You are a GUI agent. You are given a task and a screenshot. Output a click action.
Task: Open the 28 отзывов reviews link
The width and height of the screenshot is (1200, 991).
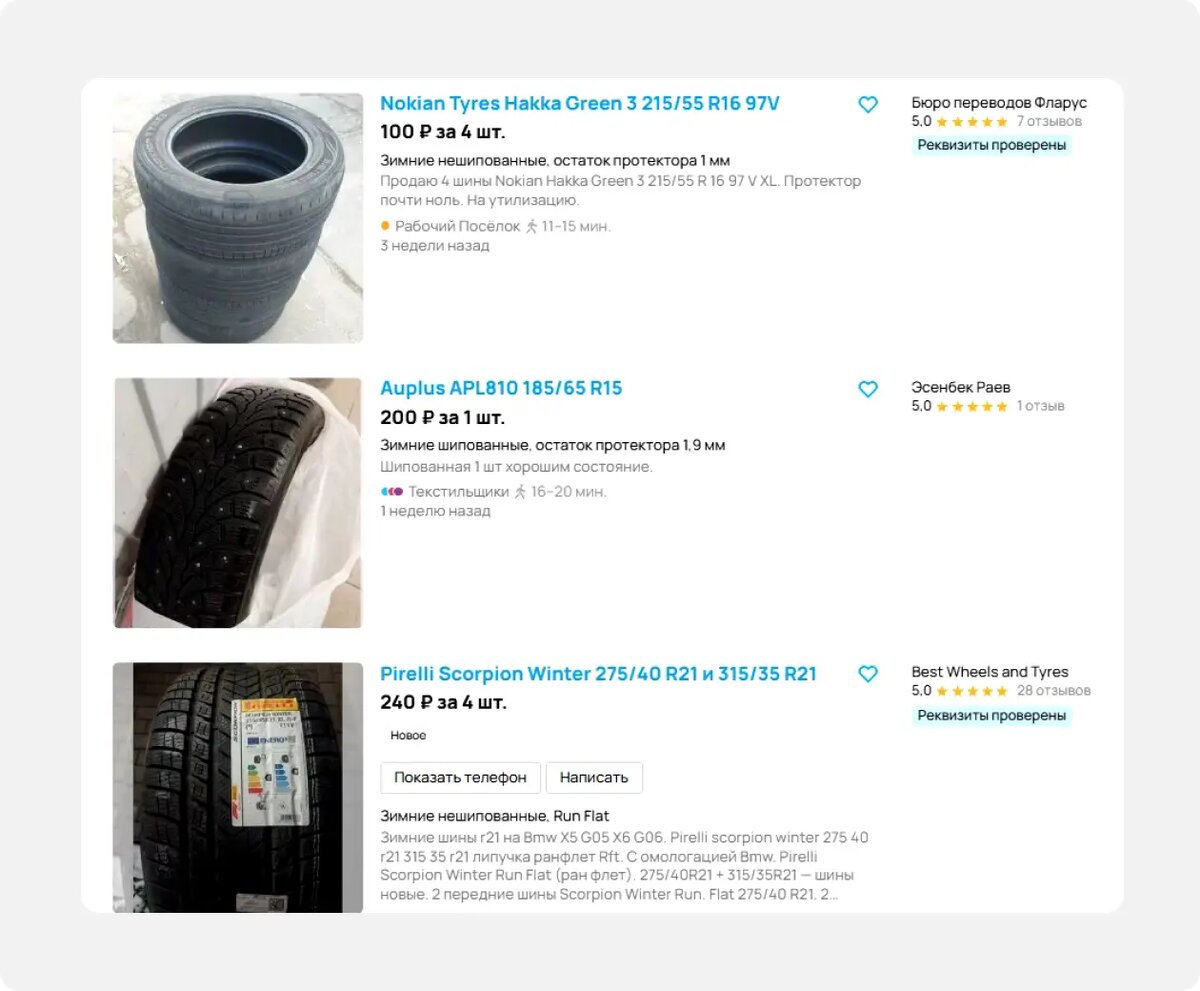(x=1054, y=691)
